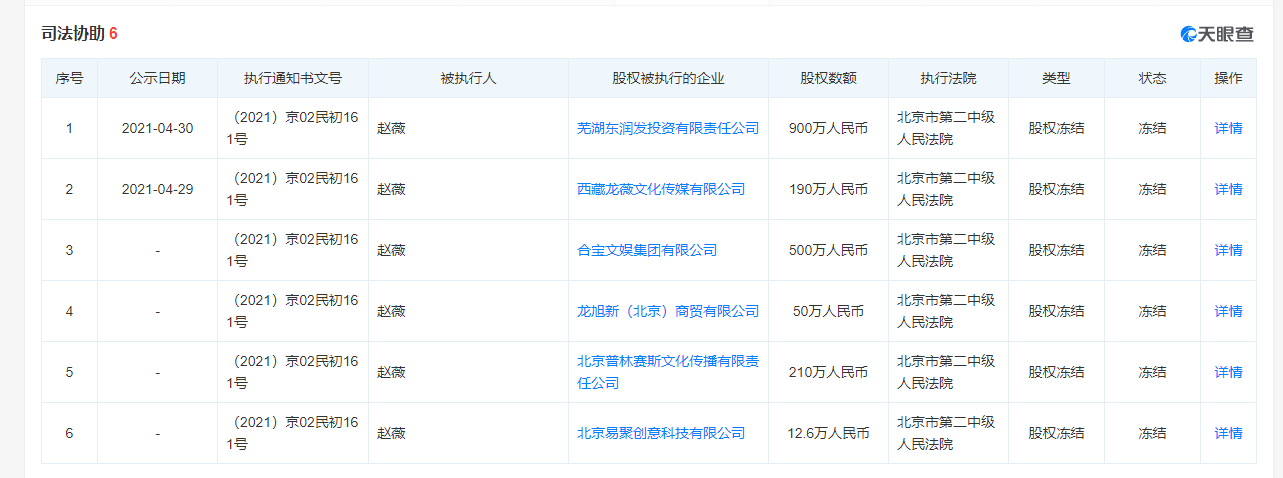Open company link 合宝文娱集团有限公司
This screenshot has height=478, width=1283.
pos(647,250)
